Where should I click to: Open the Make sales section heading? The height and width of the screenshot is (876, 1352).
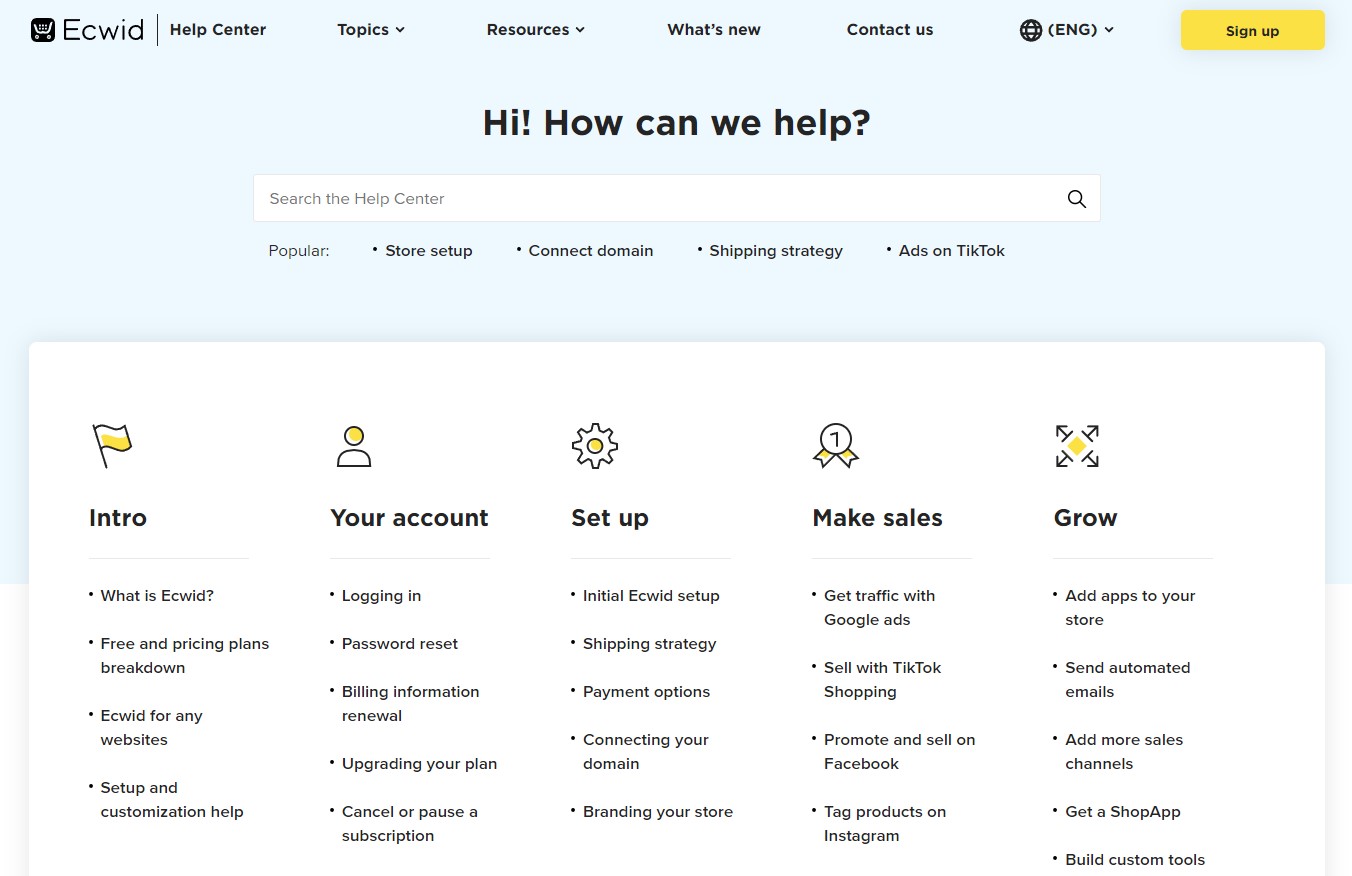pos(878,518)
